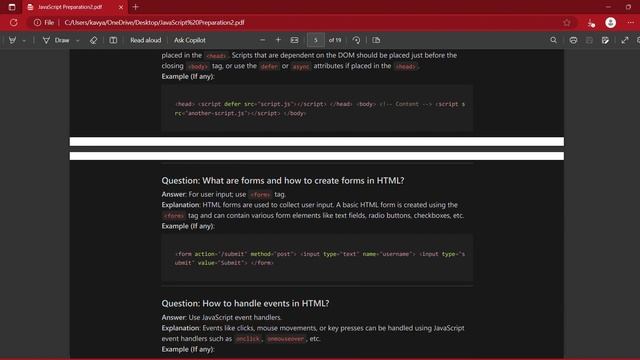This screenshot has width=640, height=360.
Task: Click the Save as icon
Action: 605,40
